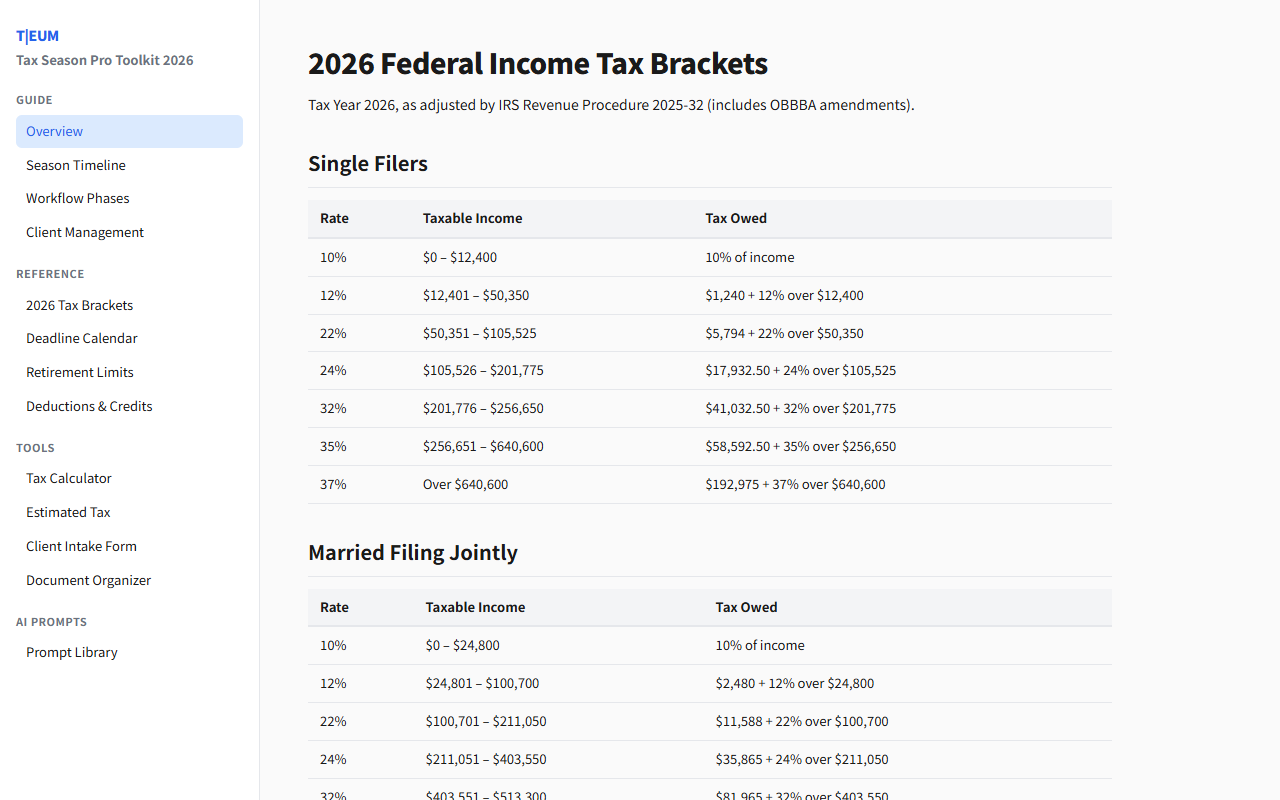
Task: Click the TEUM logo
Action: click(x=37, y=36)
